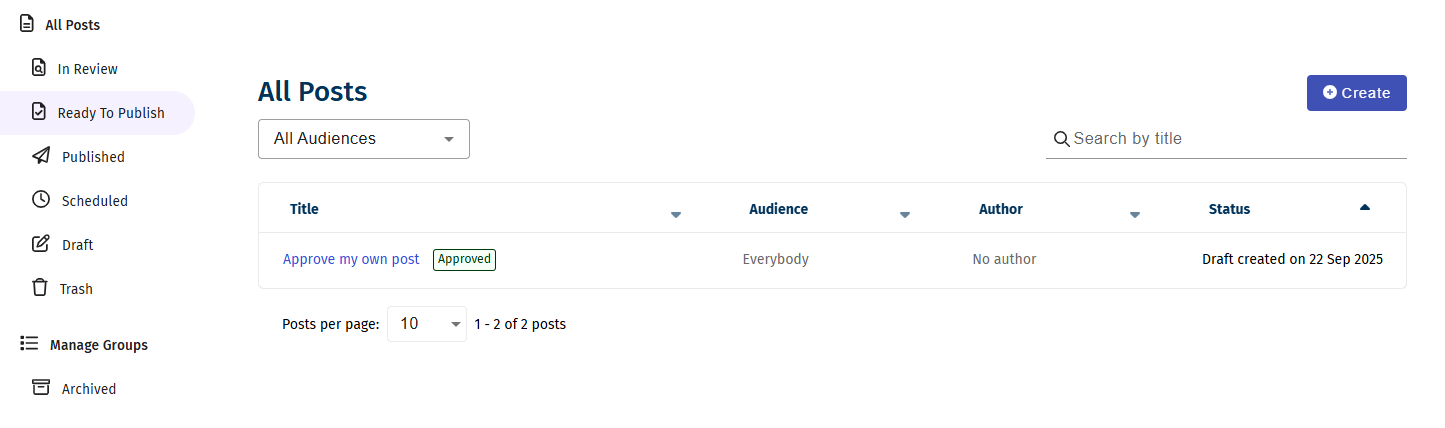The image size is (1445, 428).
Task: Toggle the Status column sort arrow
Action: (x=1365, y=207)
